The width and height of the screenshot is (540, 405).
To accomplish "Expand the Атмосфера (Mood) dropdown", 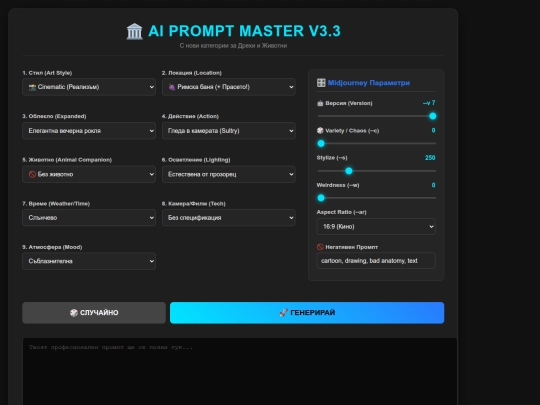I will (x=89, y=261).
